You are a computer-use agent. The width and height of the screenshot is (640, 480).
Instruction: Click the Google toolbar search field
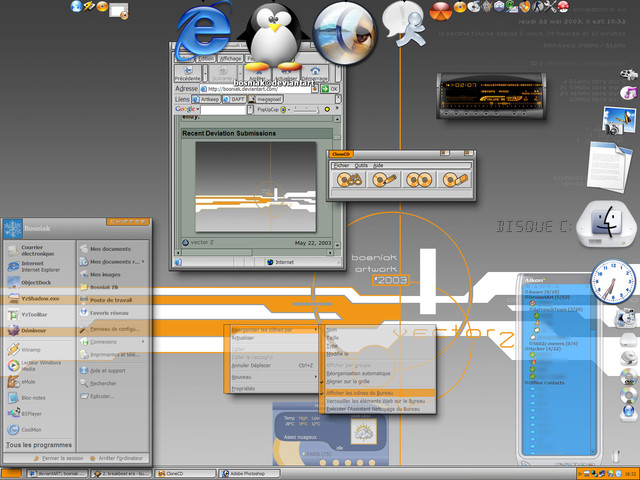[x=223, y=109]
